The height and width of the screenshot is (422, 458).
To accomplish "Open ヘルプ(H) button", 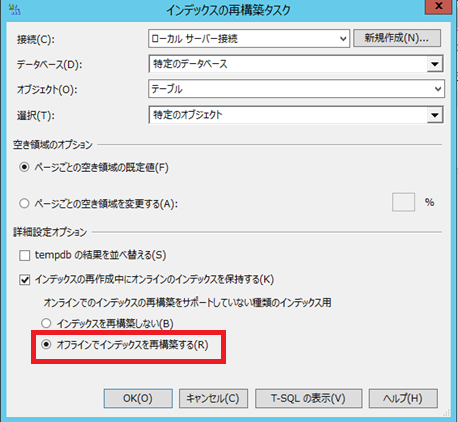I will point(403,398).
